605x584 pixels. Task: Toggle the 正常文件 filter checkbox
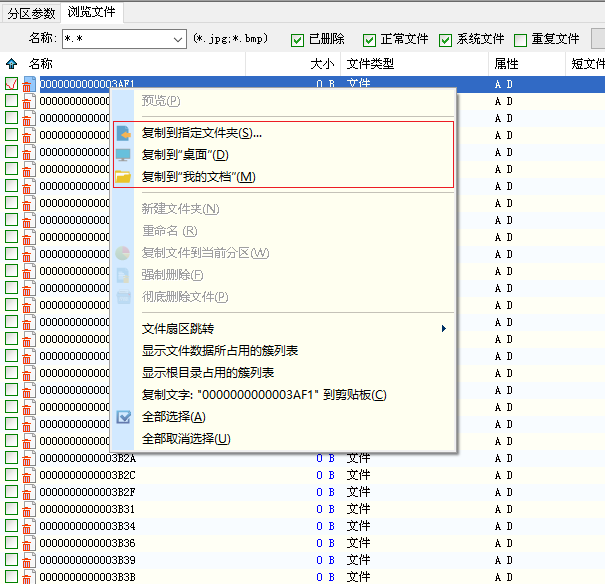[369, 40]
